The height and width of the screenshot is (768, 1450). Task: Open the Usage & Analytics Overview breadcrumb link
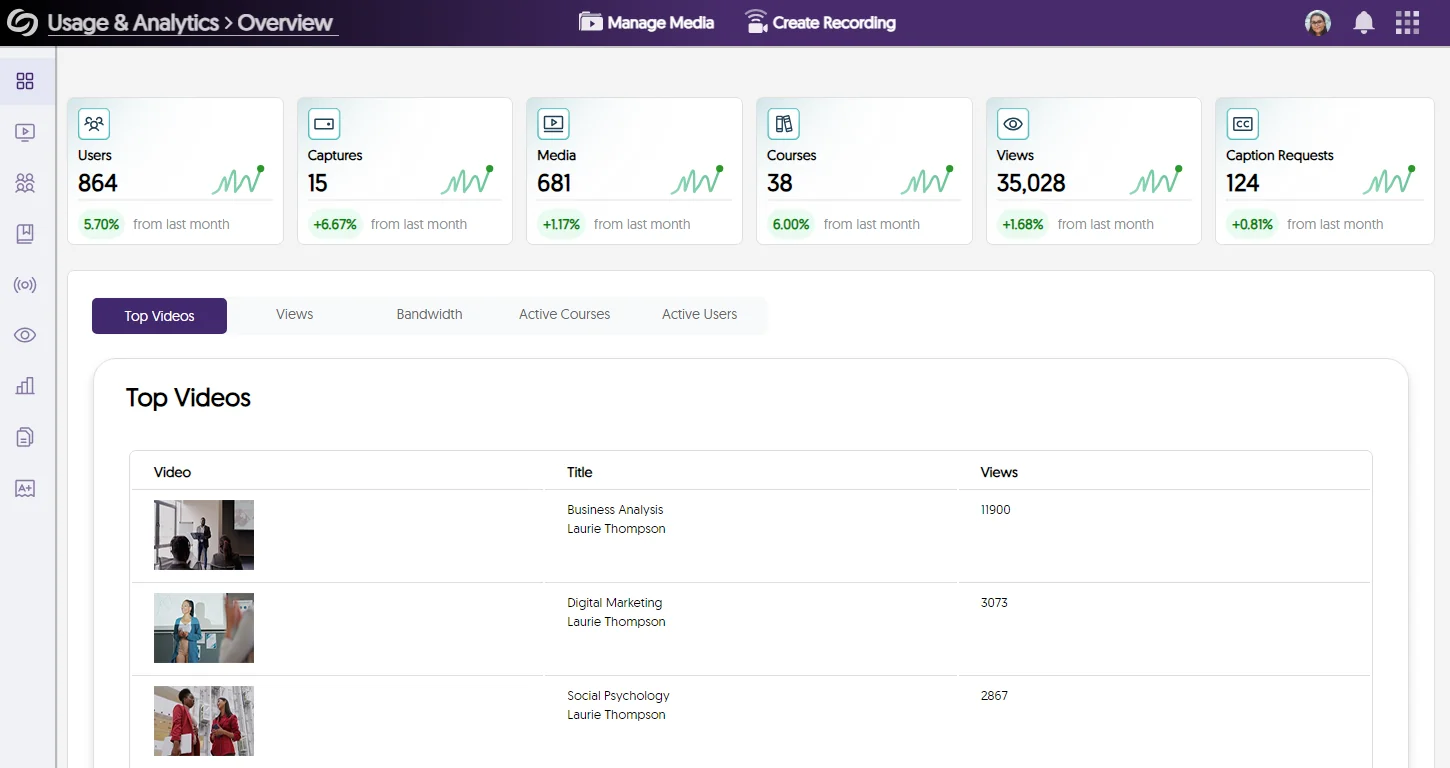pyautogui.click(x=192, y=22)
